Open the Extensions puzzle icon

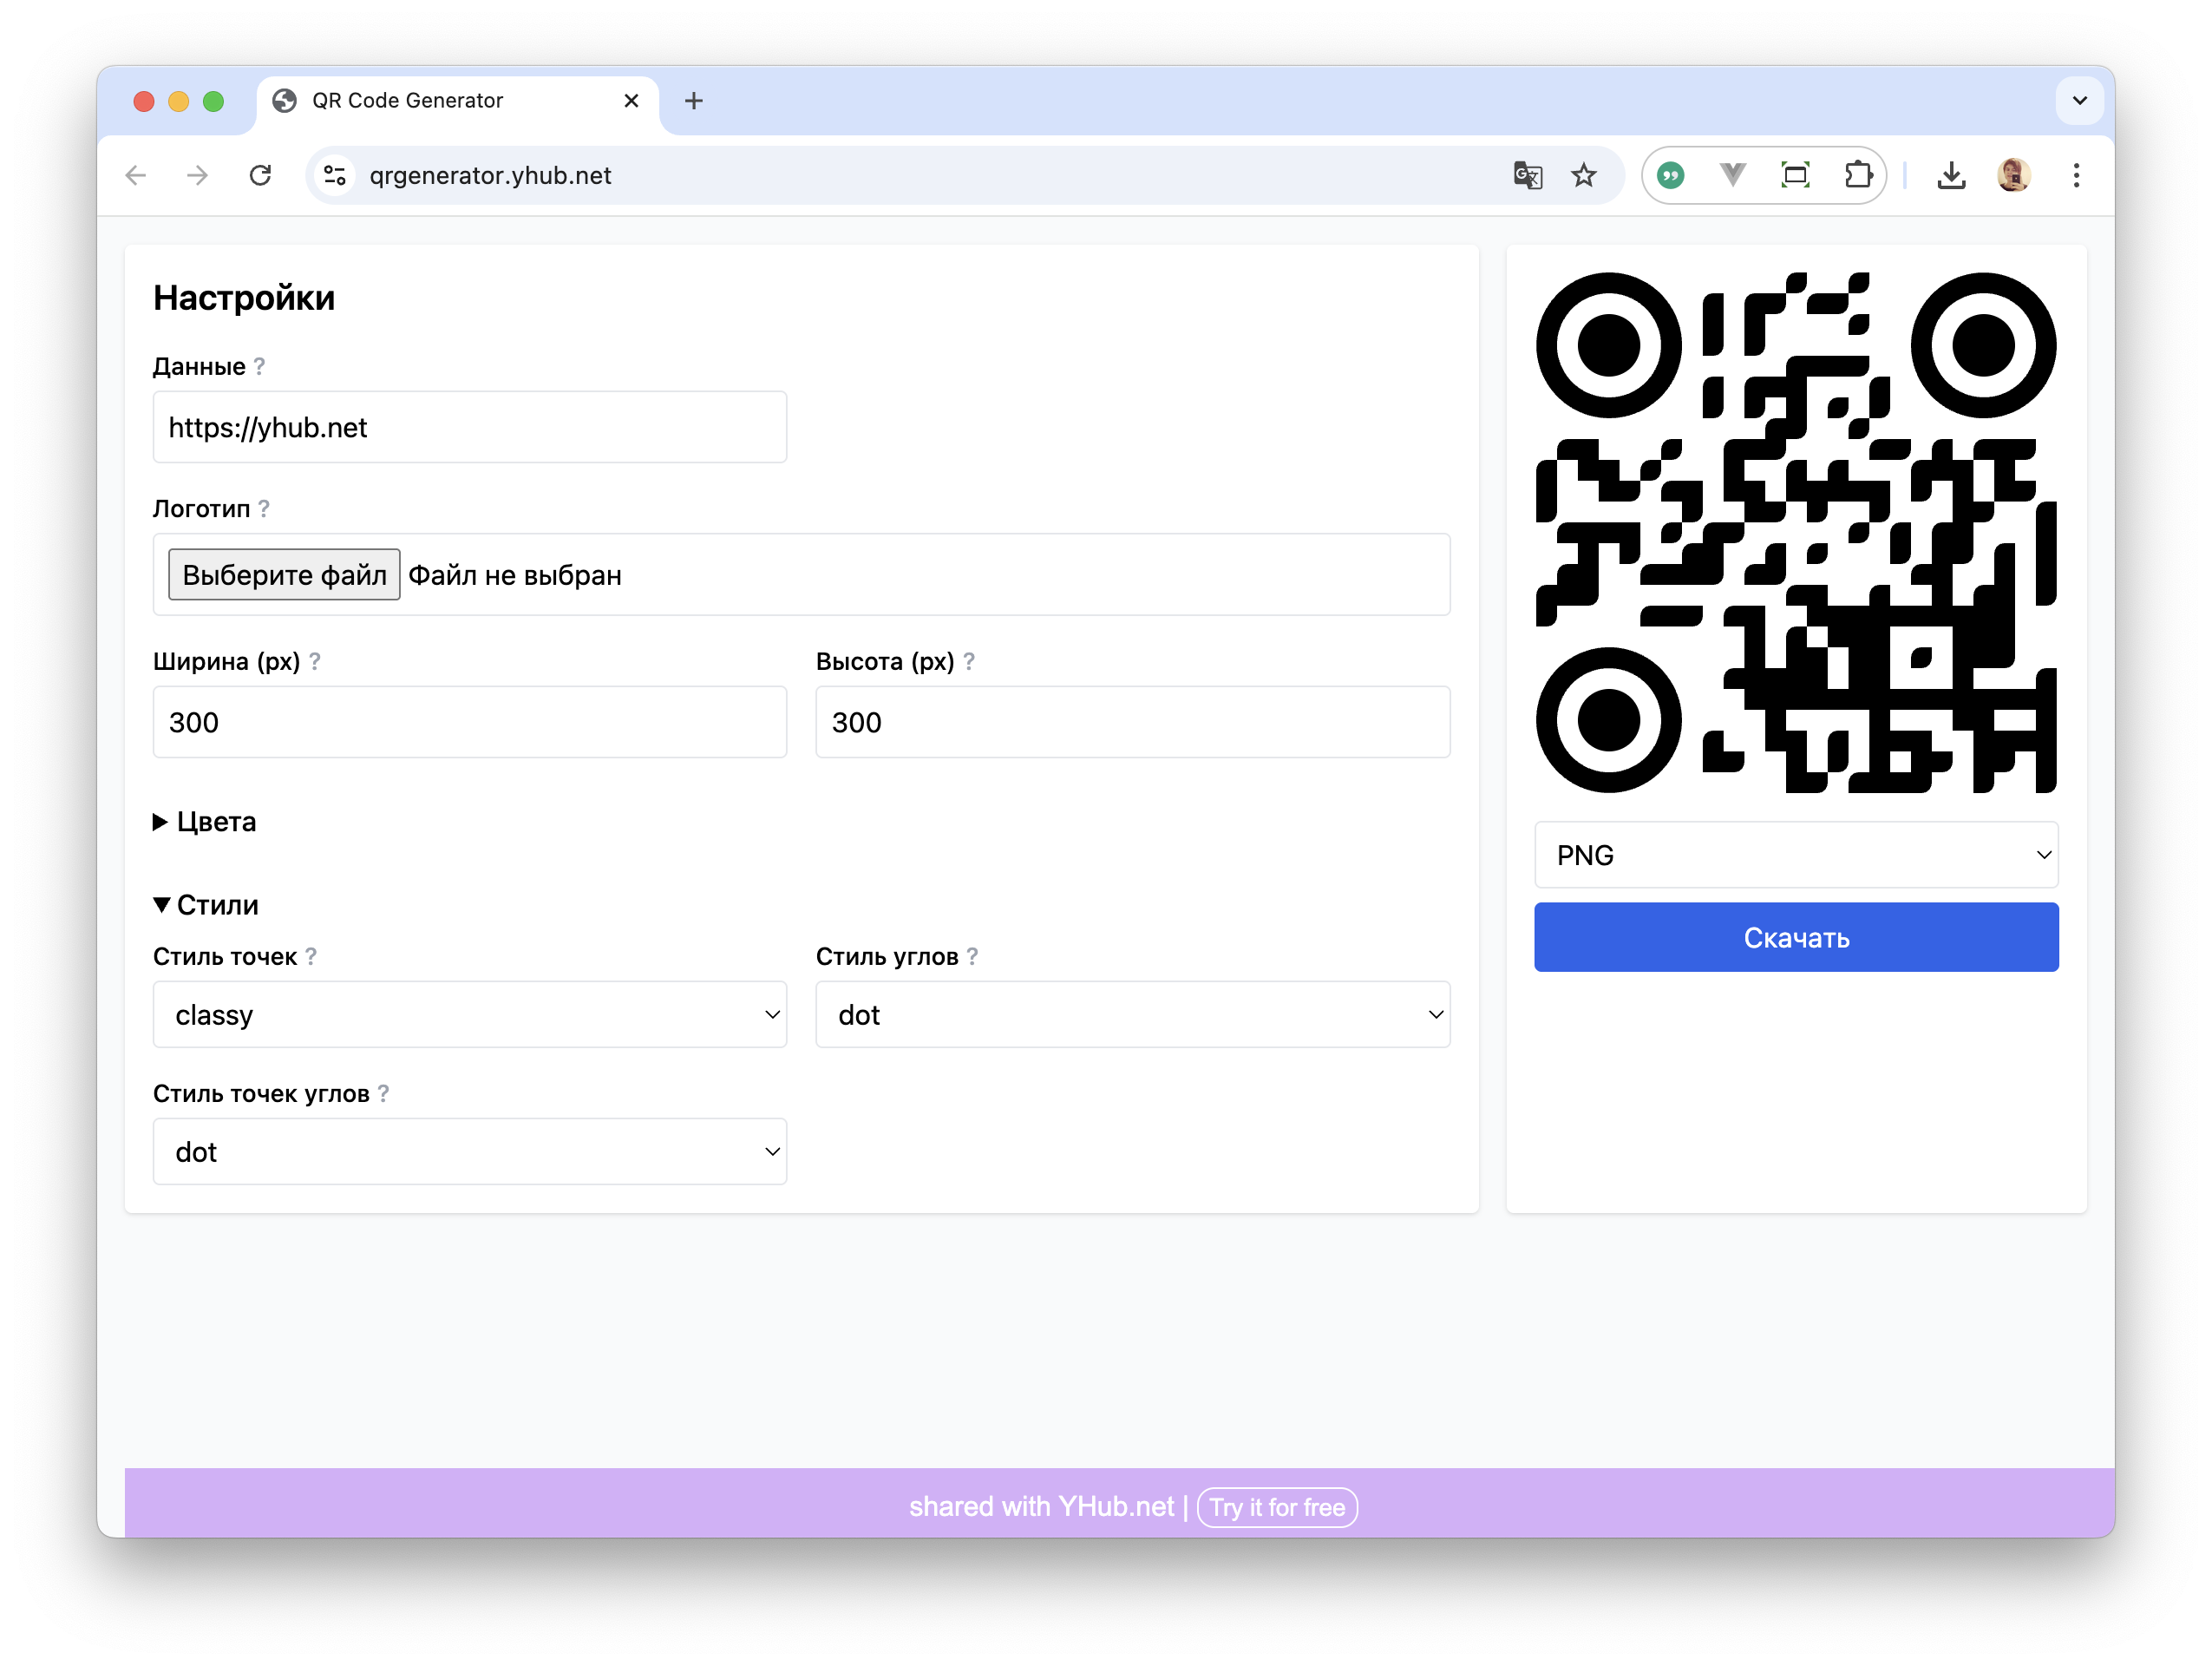tap(1857, 176)
